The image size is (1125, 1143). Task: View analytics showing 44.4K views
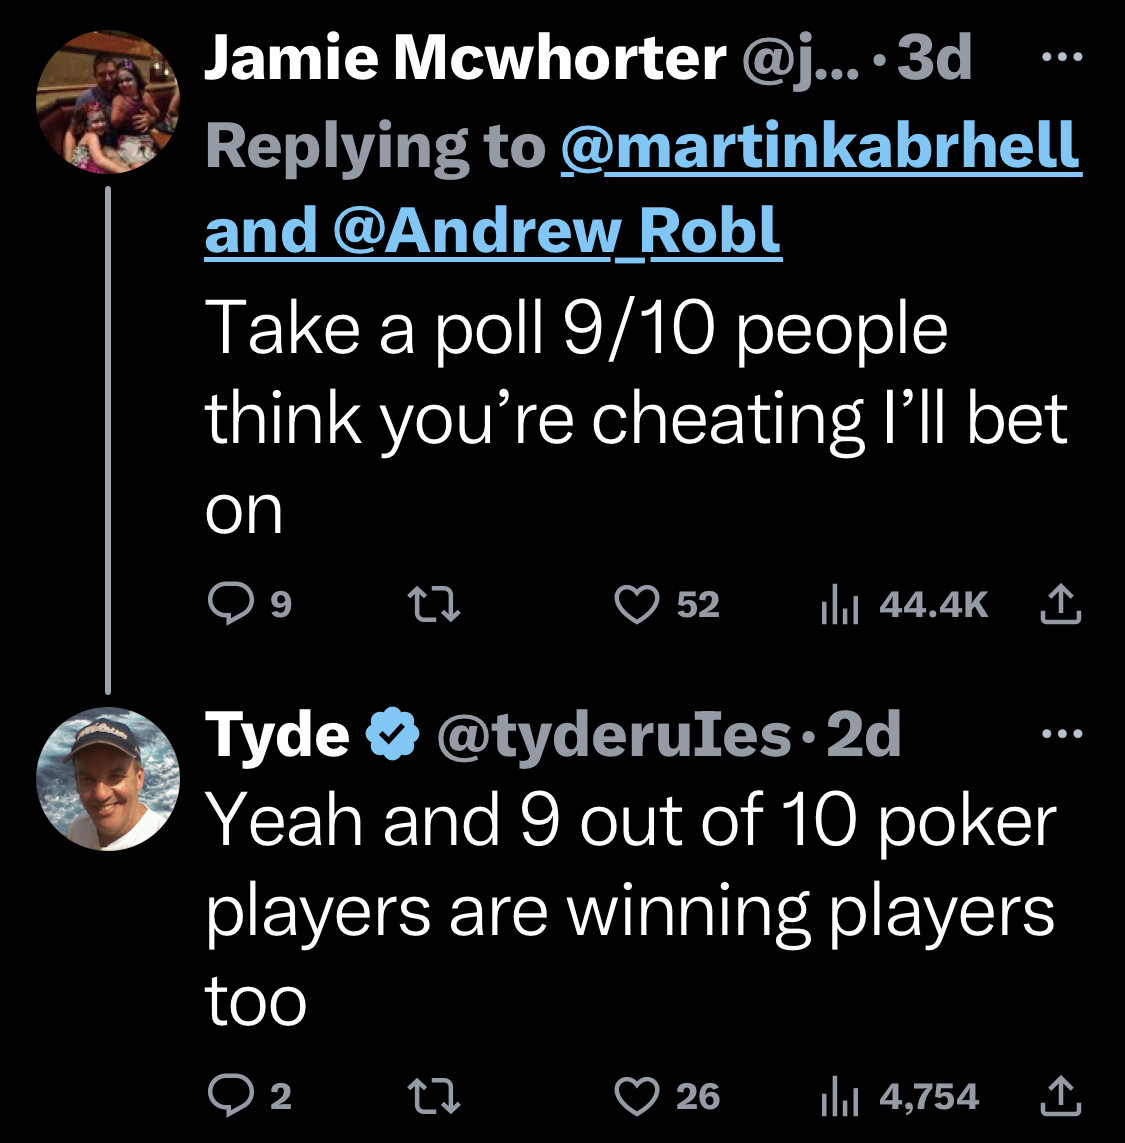coord(904,604)
